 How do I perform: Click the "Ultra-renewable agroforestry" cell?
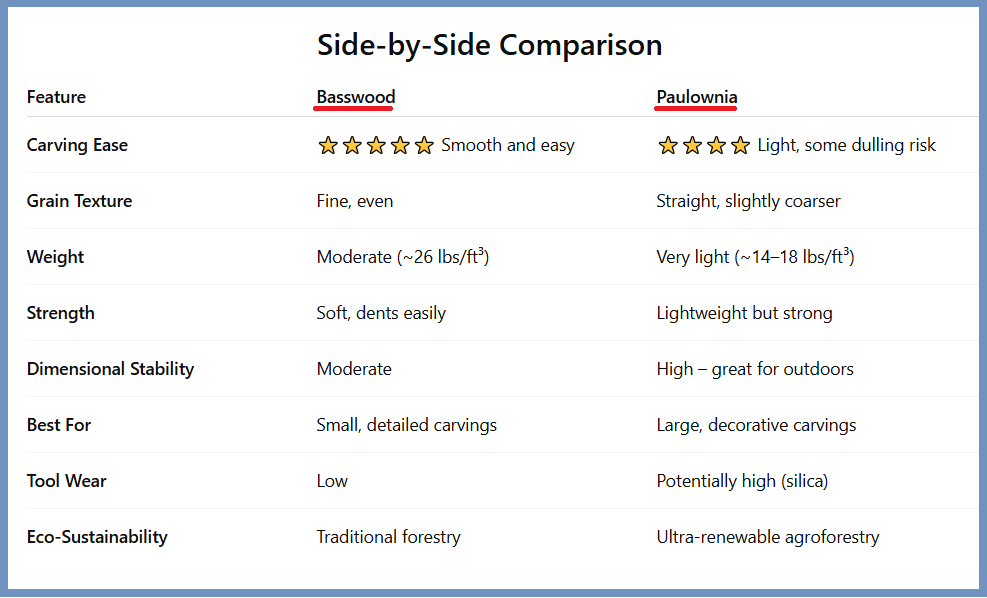click(768, 537)
